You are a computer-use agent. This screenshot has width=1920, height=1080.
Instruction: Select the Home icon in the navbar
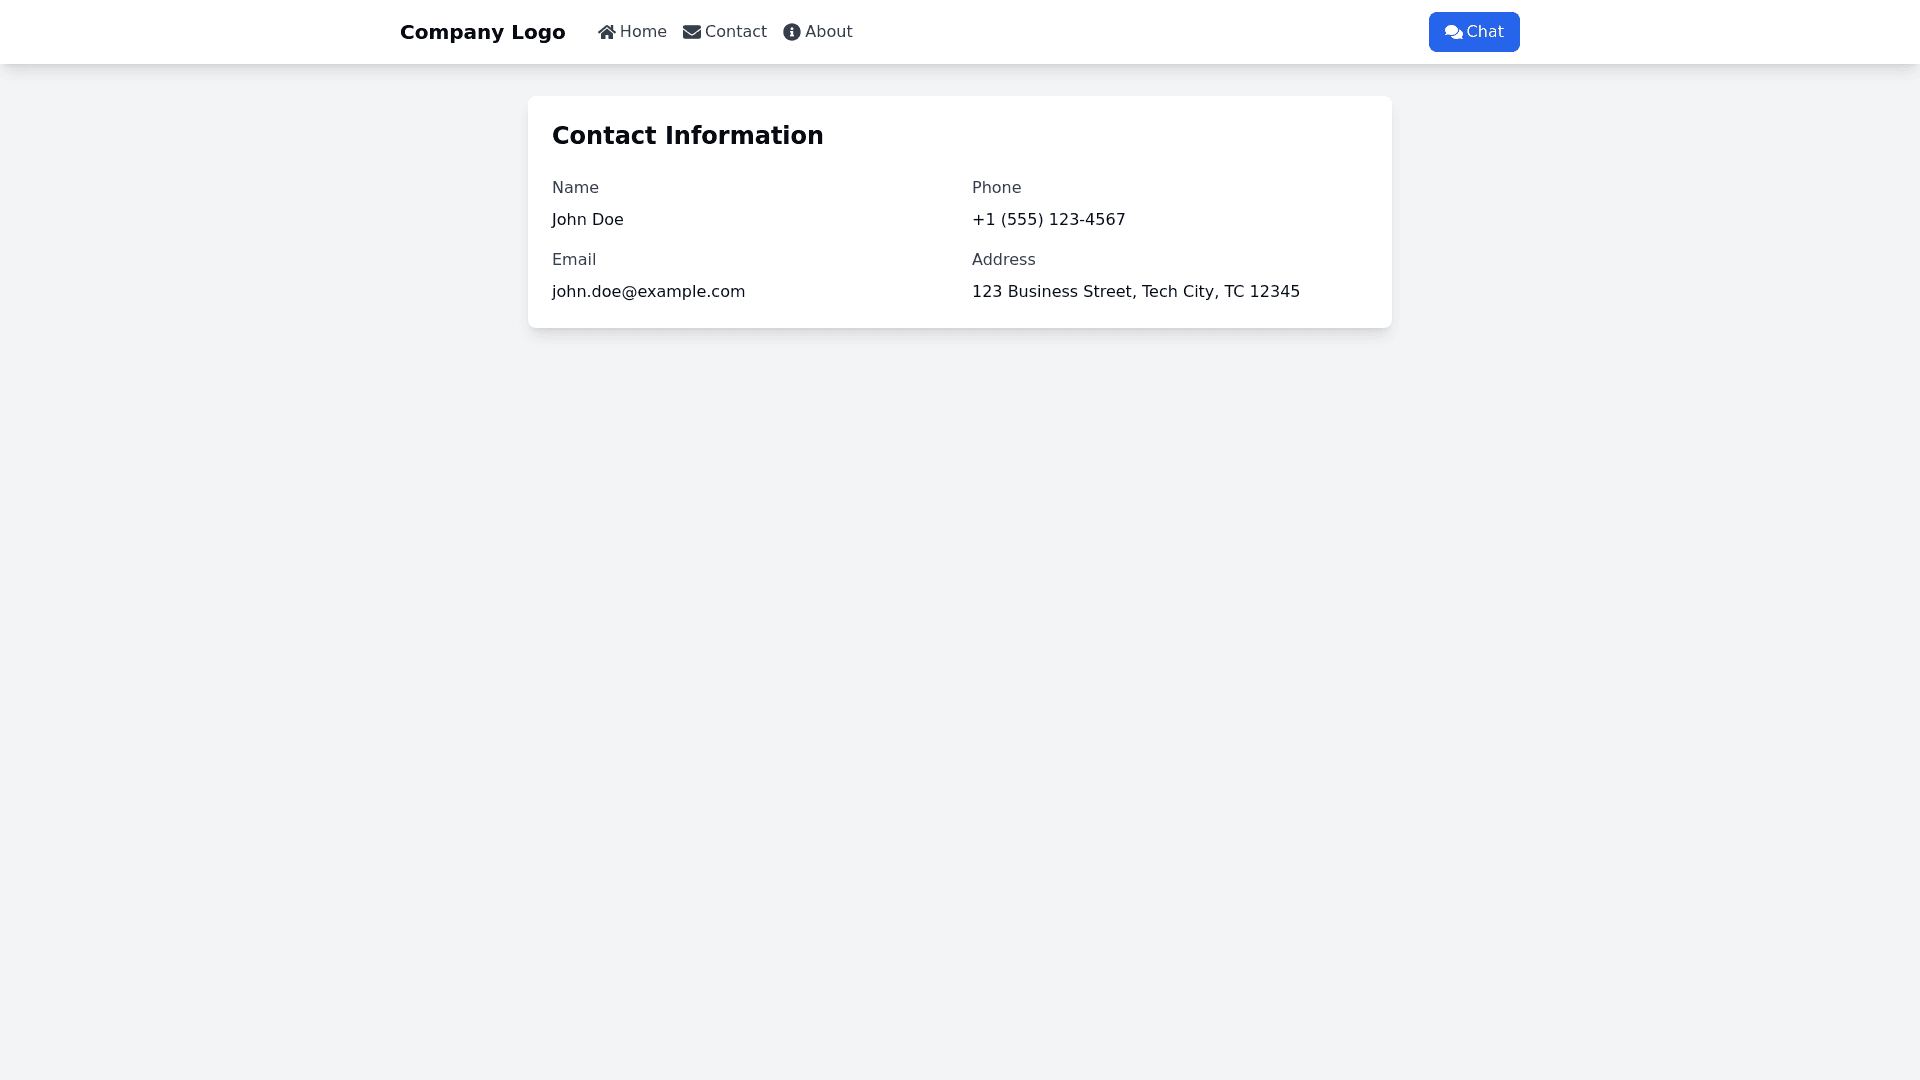[x=605, y=31]
